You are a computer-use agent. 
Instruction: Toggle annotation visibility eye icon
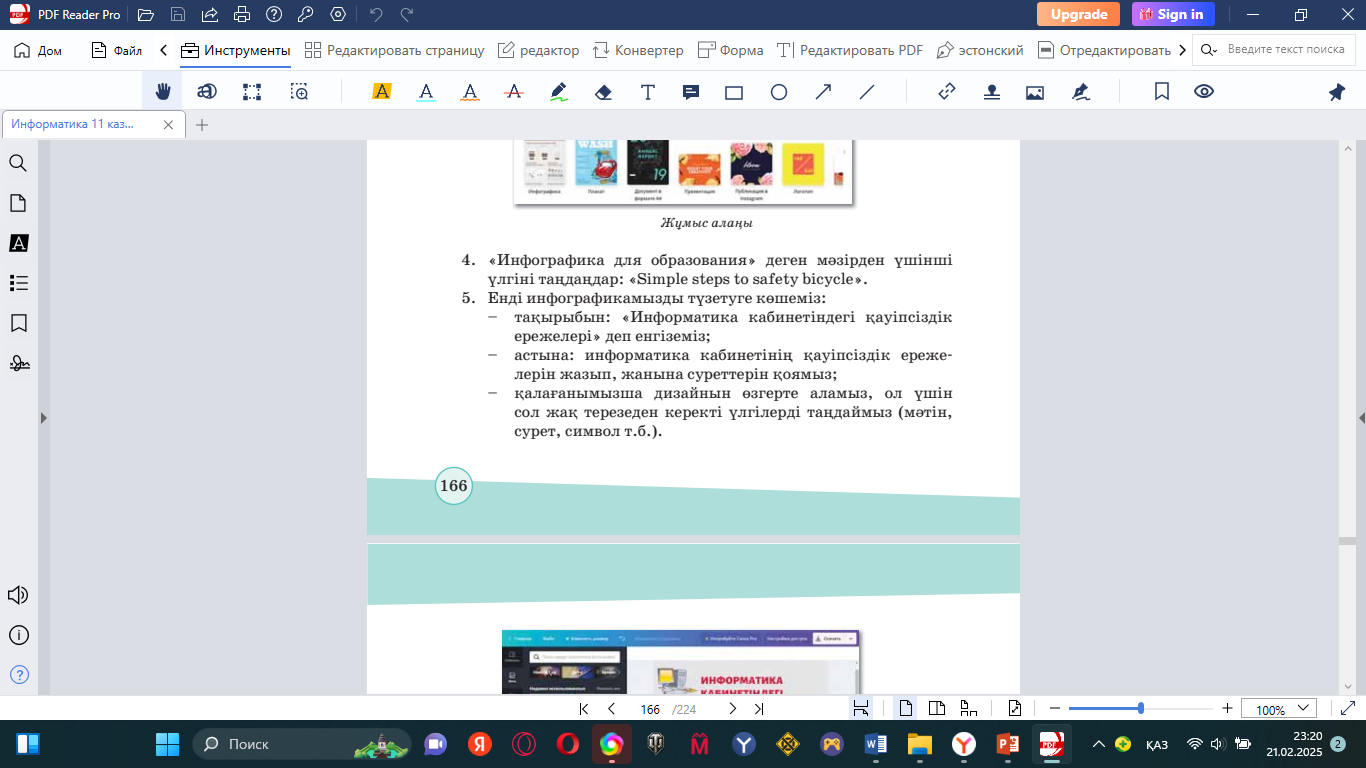(1204, 92)
